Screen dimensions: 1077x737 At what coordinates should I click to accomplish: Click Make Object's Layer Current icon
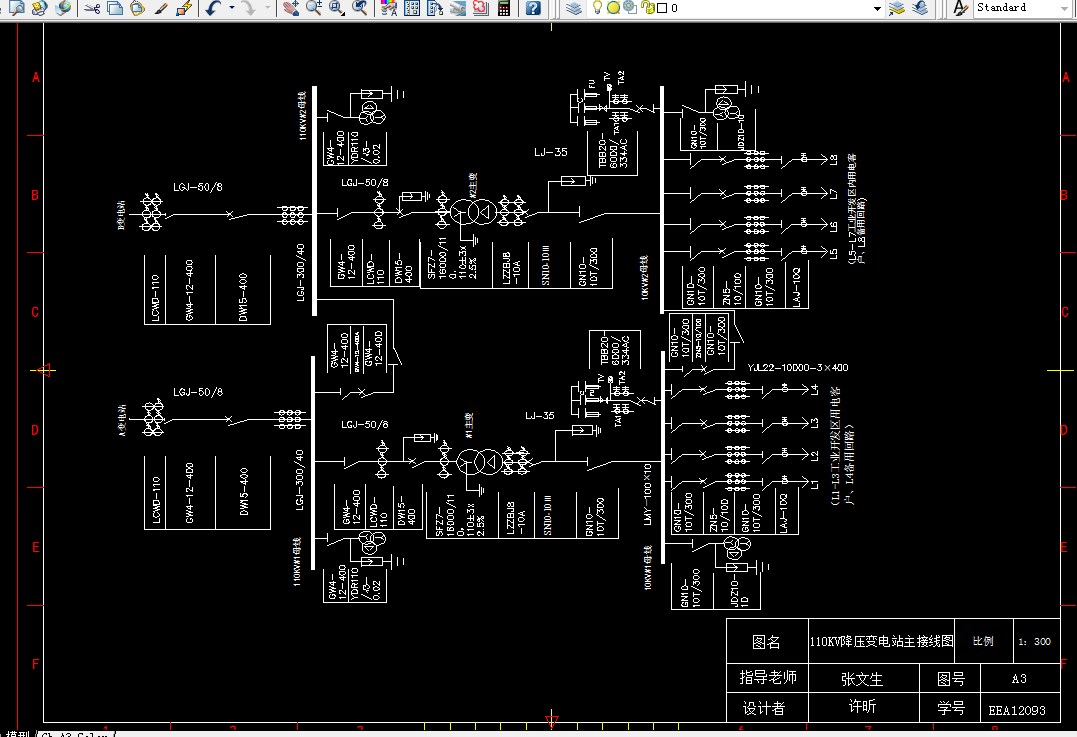[897, 8]
